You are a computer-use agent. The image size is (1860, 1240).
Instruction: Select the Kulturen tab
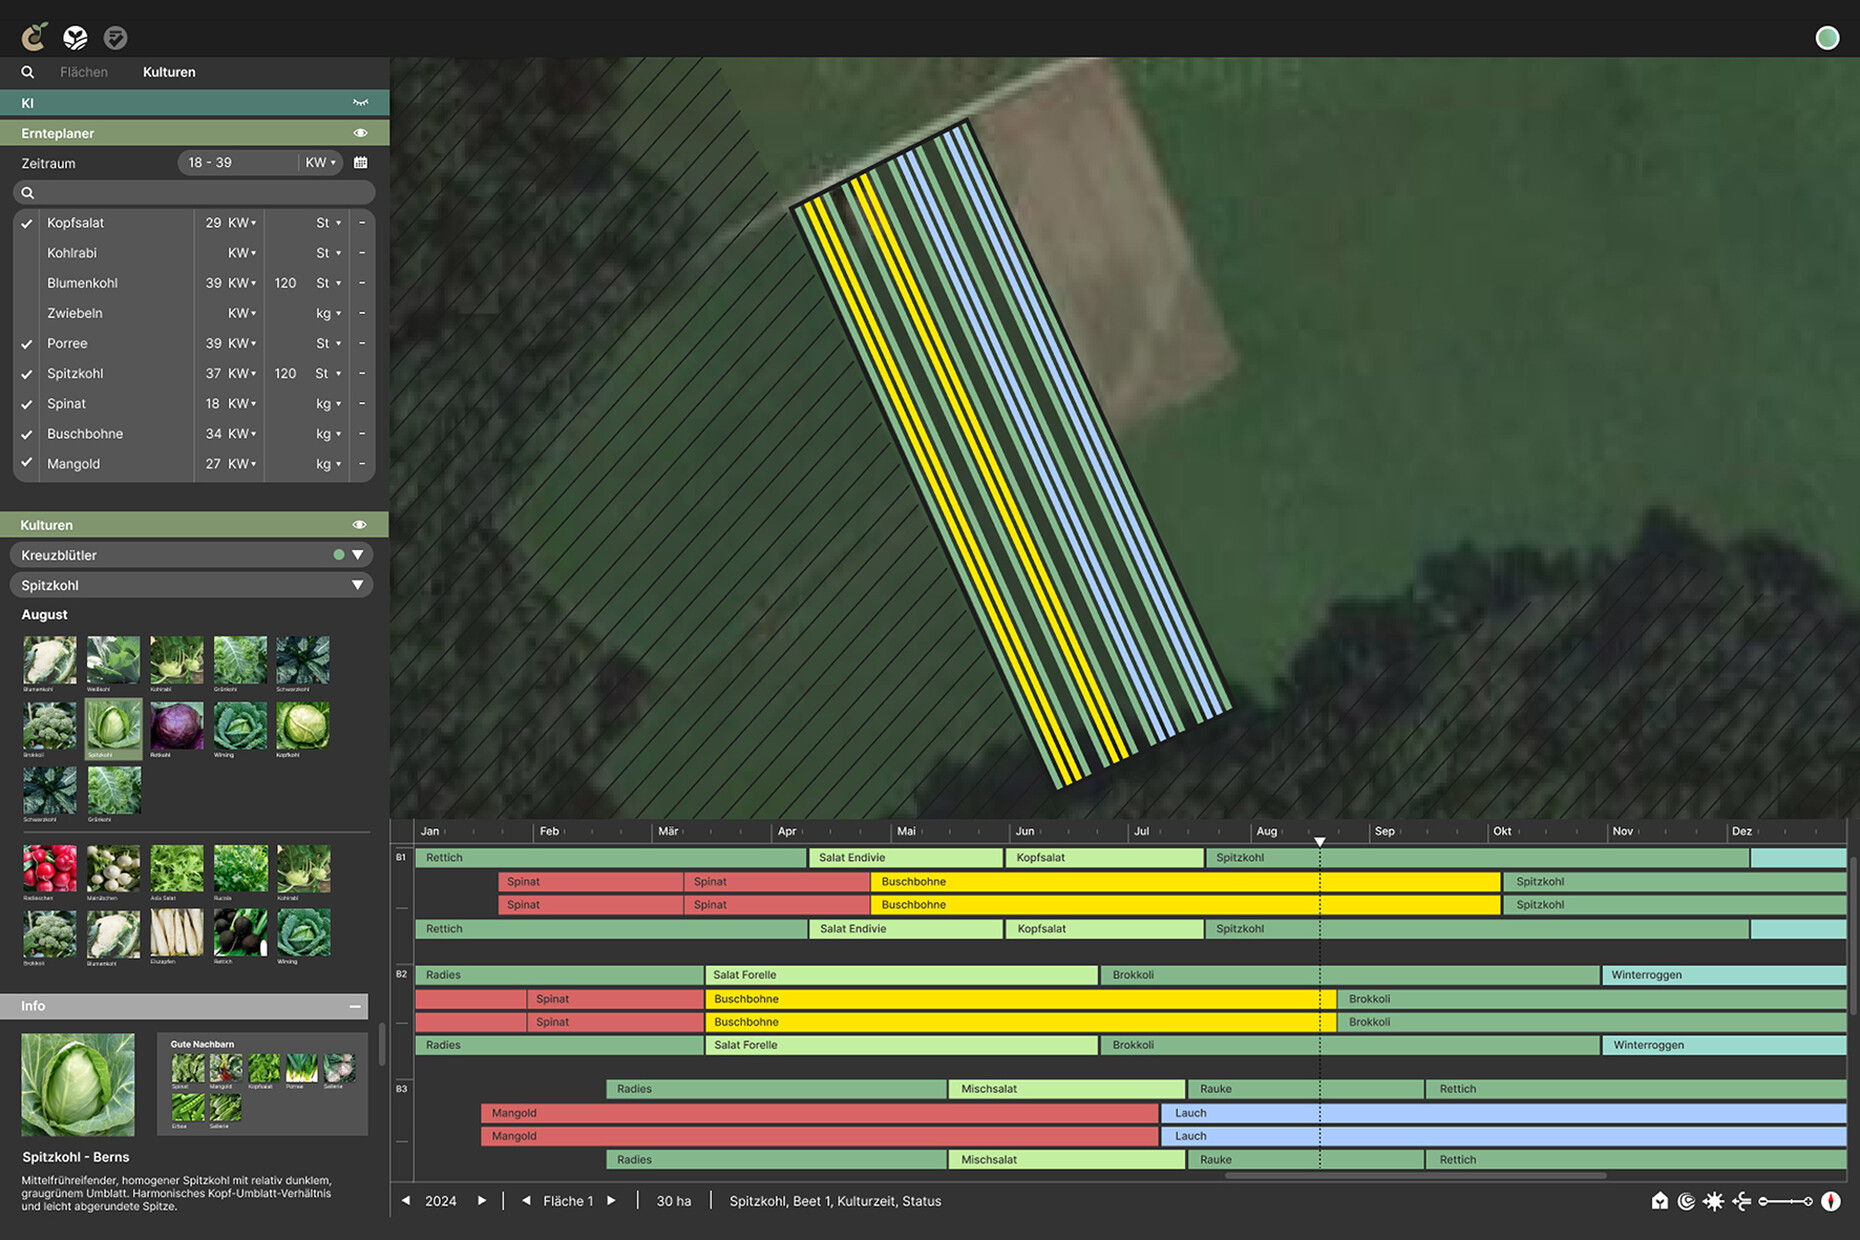point(169,72)
